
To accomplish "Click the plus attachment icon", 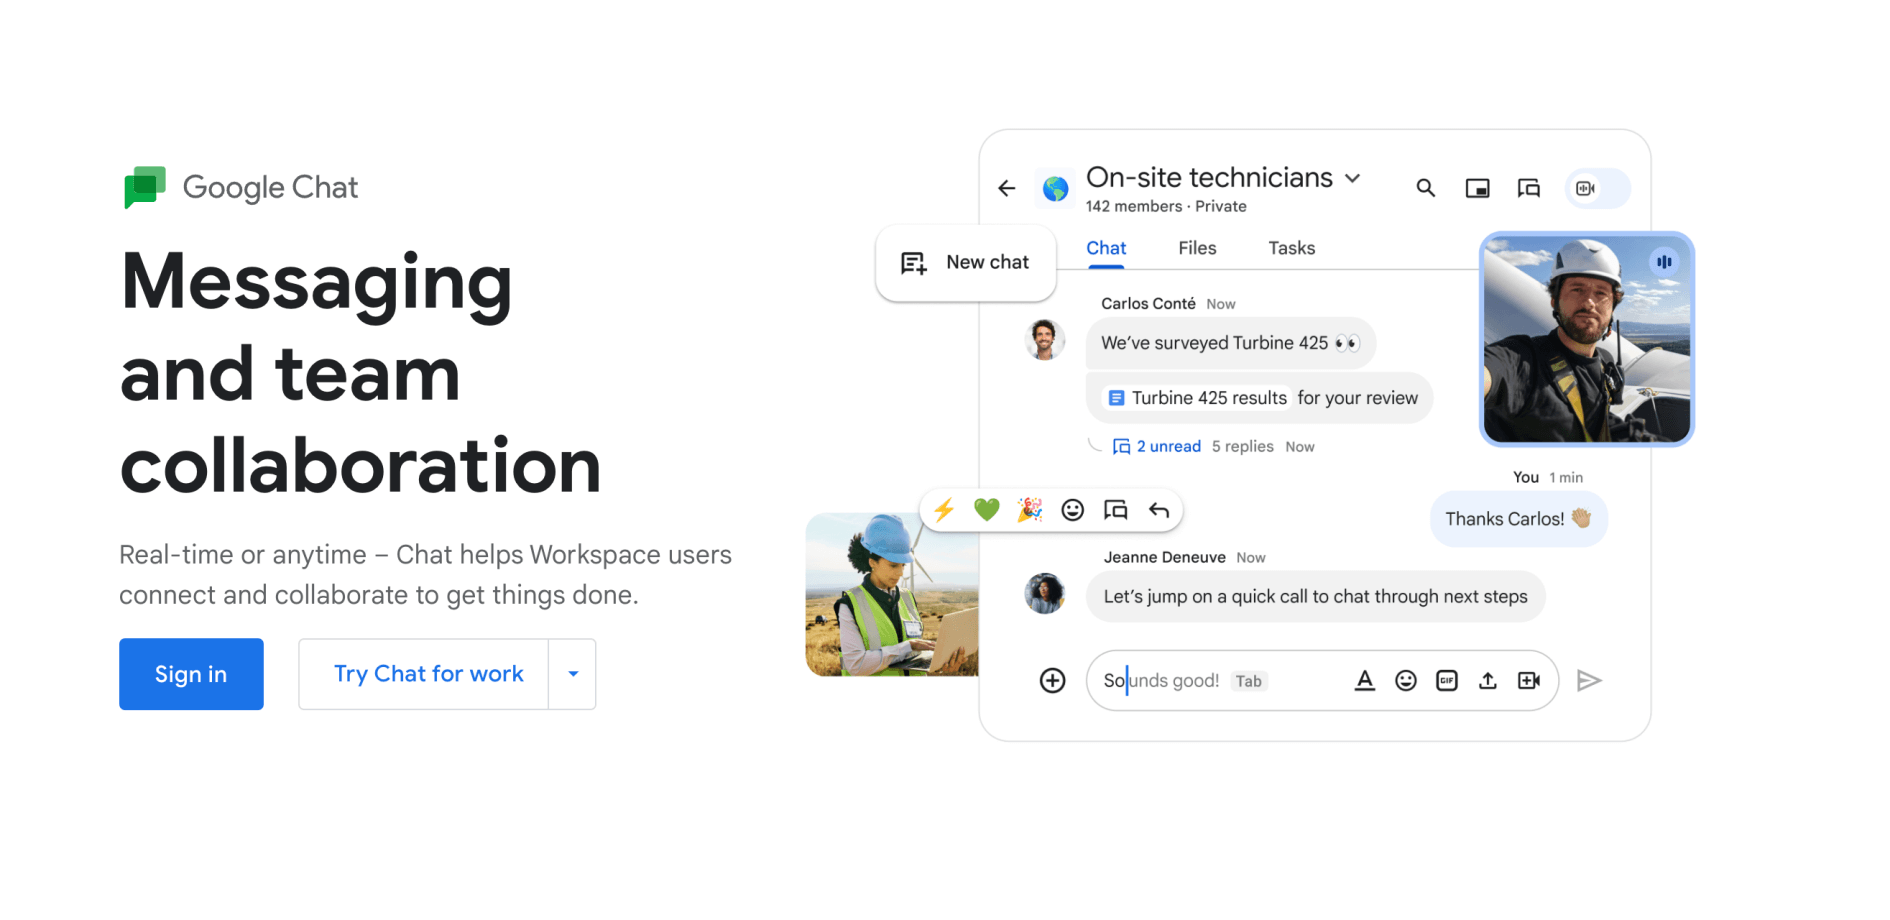I will tap(1053, 681).
